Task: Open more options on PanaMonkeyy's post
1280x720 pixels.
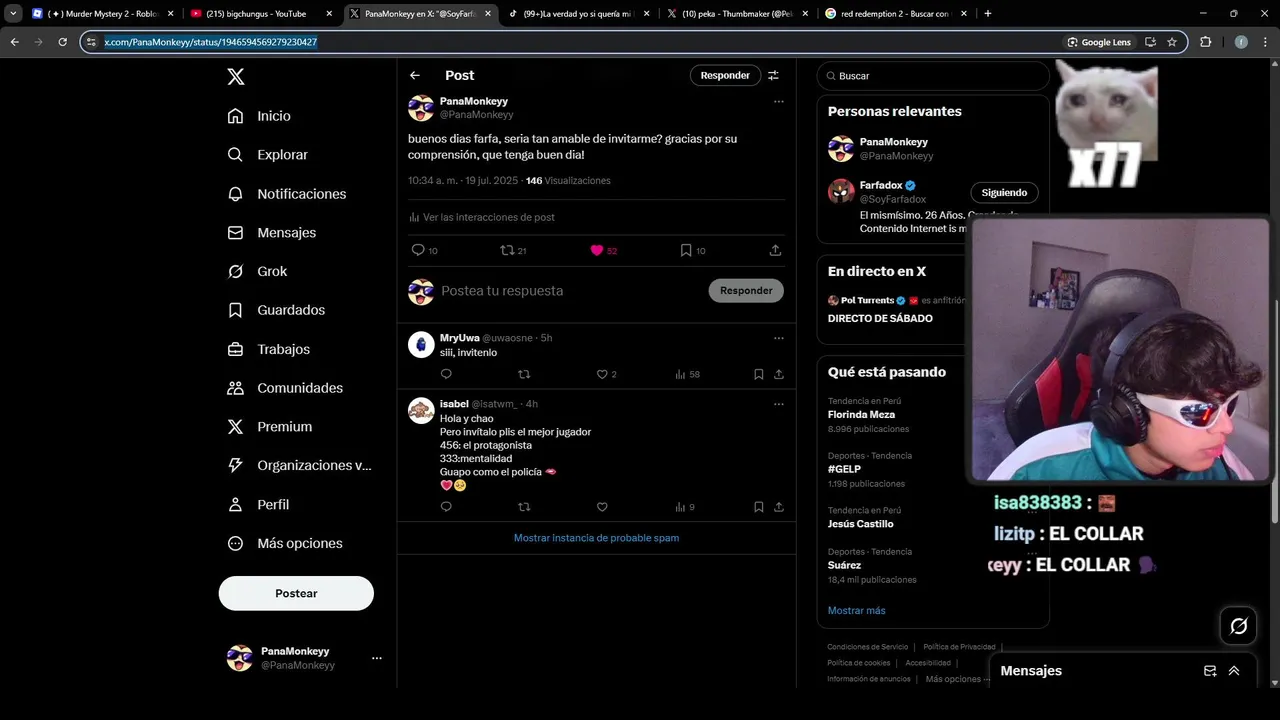Action: [778, 101]
